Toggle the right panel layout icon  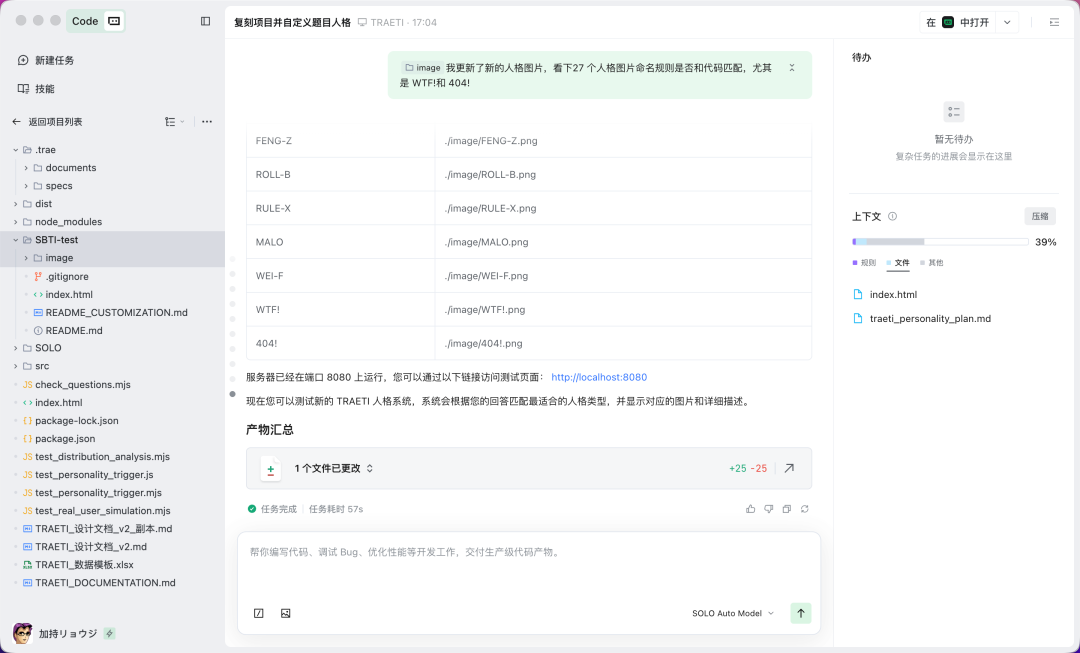1054,21
